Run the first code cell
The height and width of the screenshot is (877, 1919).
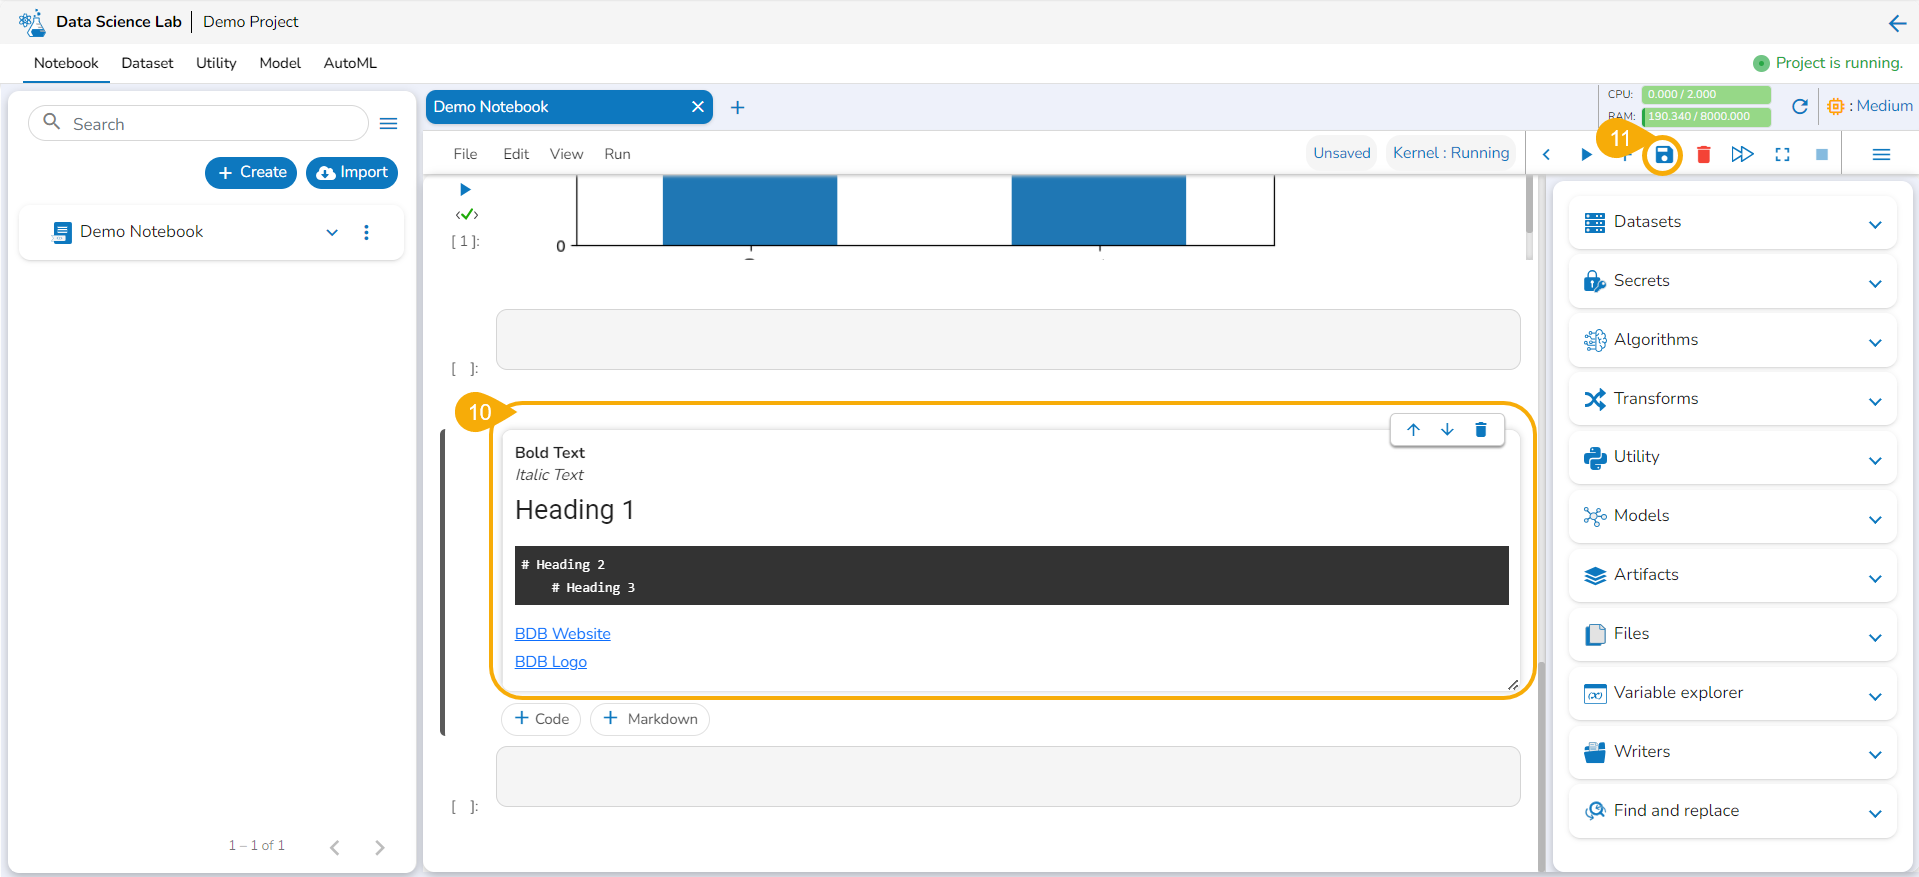click(465, 189)
